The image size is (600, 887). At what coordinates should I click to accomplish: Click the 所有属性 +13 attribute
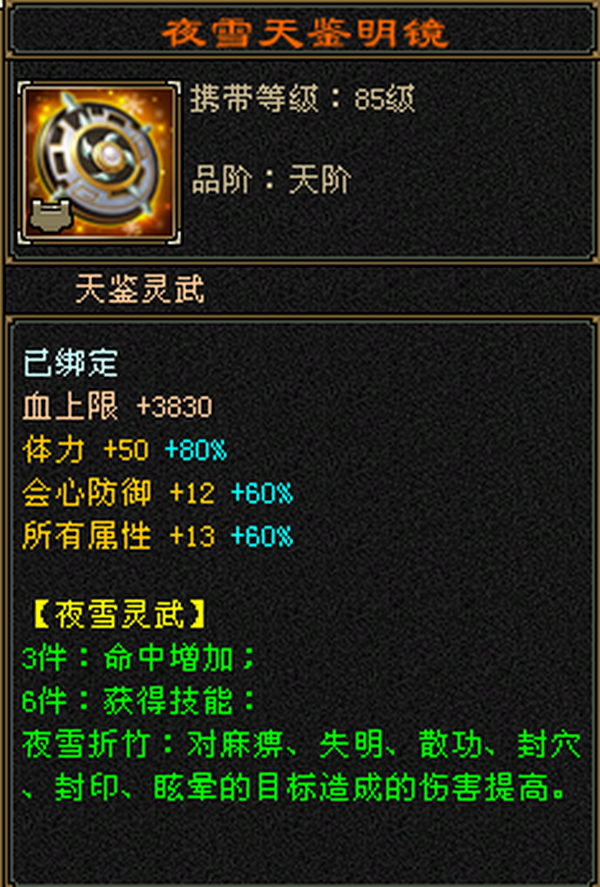pos(118,536)
